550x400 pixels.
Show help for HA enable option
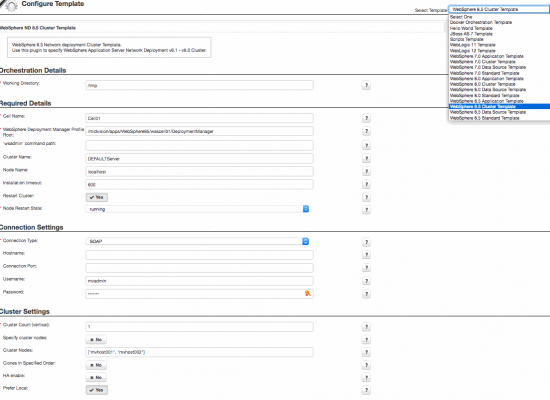(x=366, y=378)
